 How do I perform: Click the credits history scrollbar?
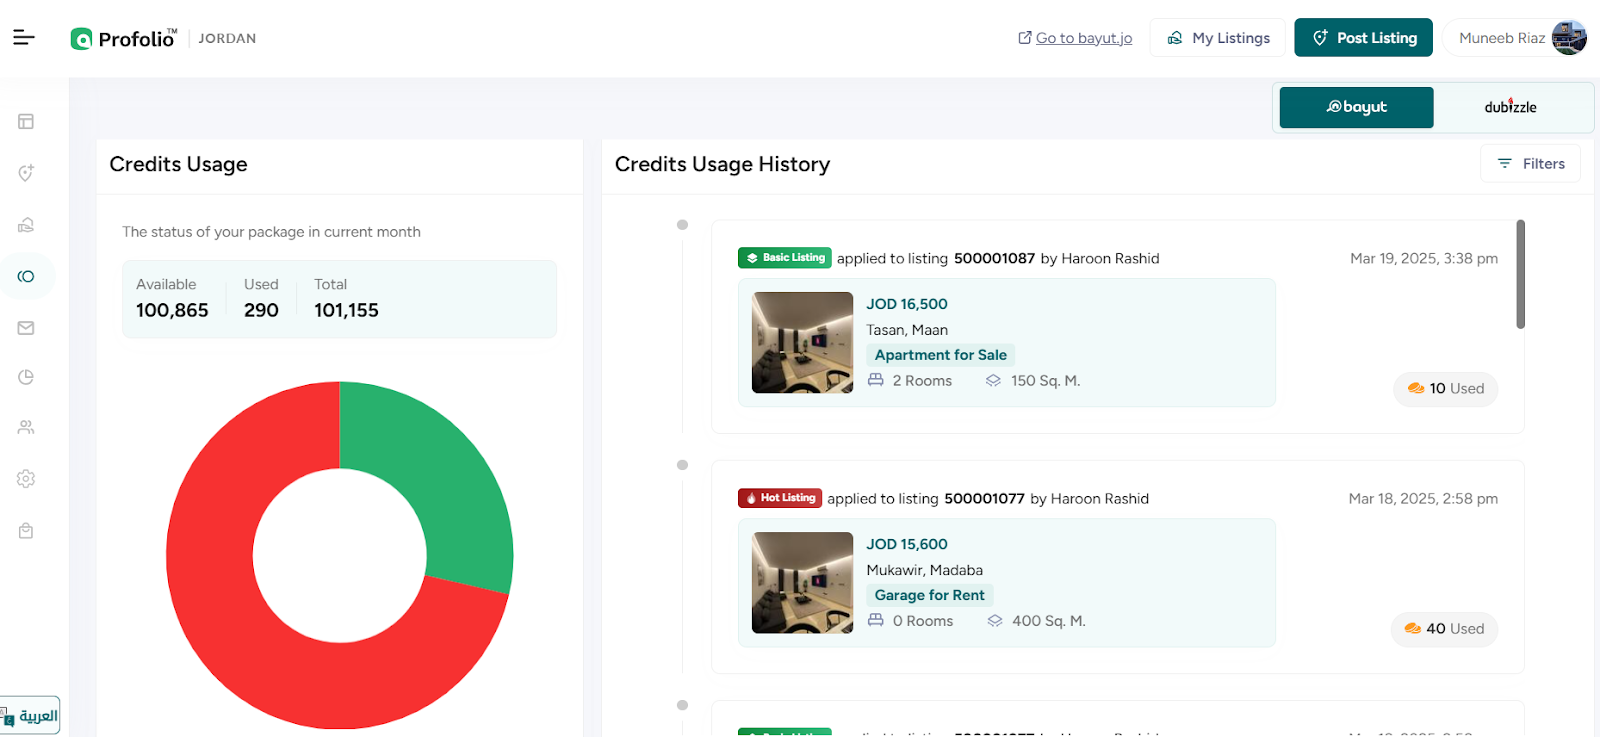point(1521,274)
